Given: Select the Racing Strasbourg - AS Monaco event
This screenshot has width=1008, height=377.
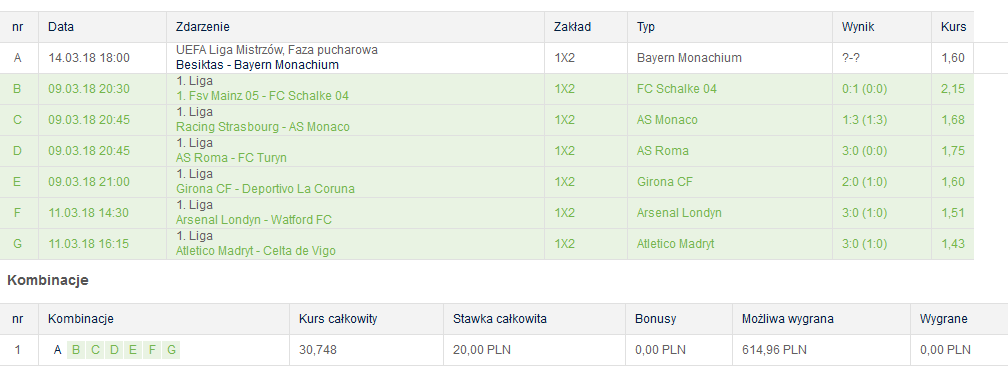Looking at the screenshot, I should coord(263,127).
